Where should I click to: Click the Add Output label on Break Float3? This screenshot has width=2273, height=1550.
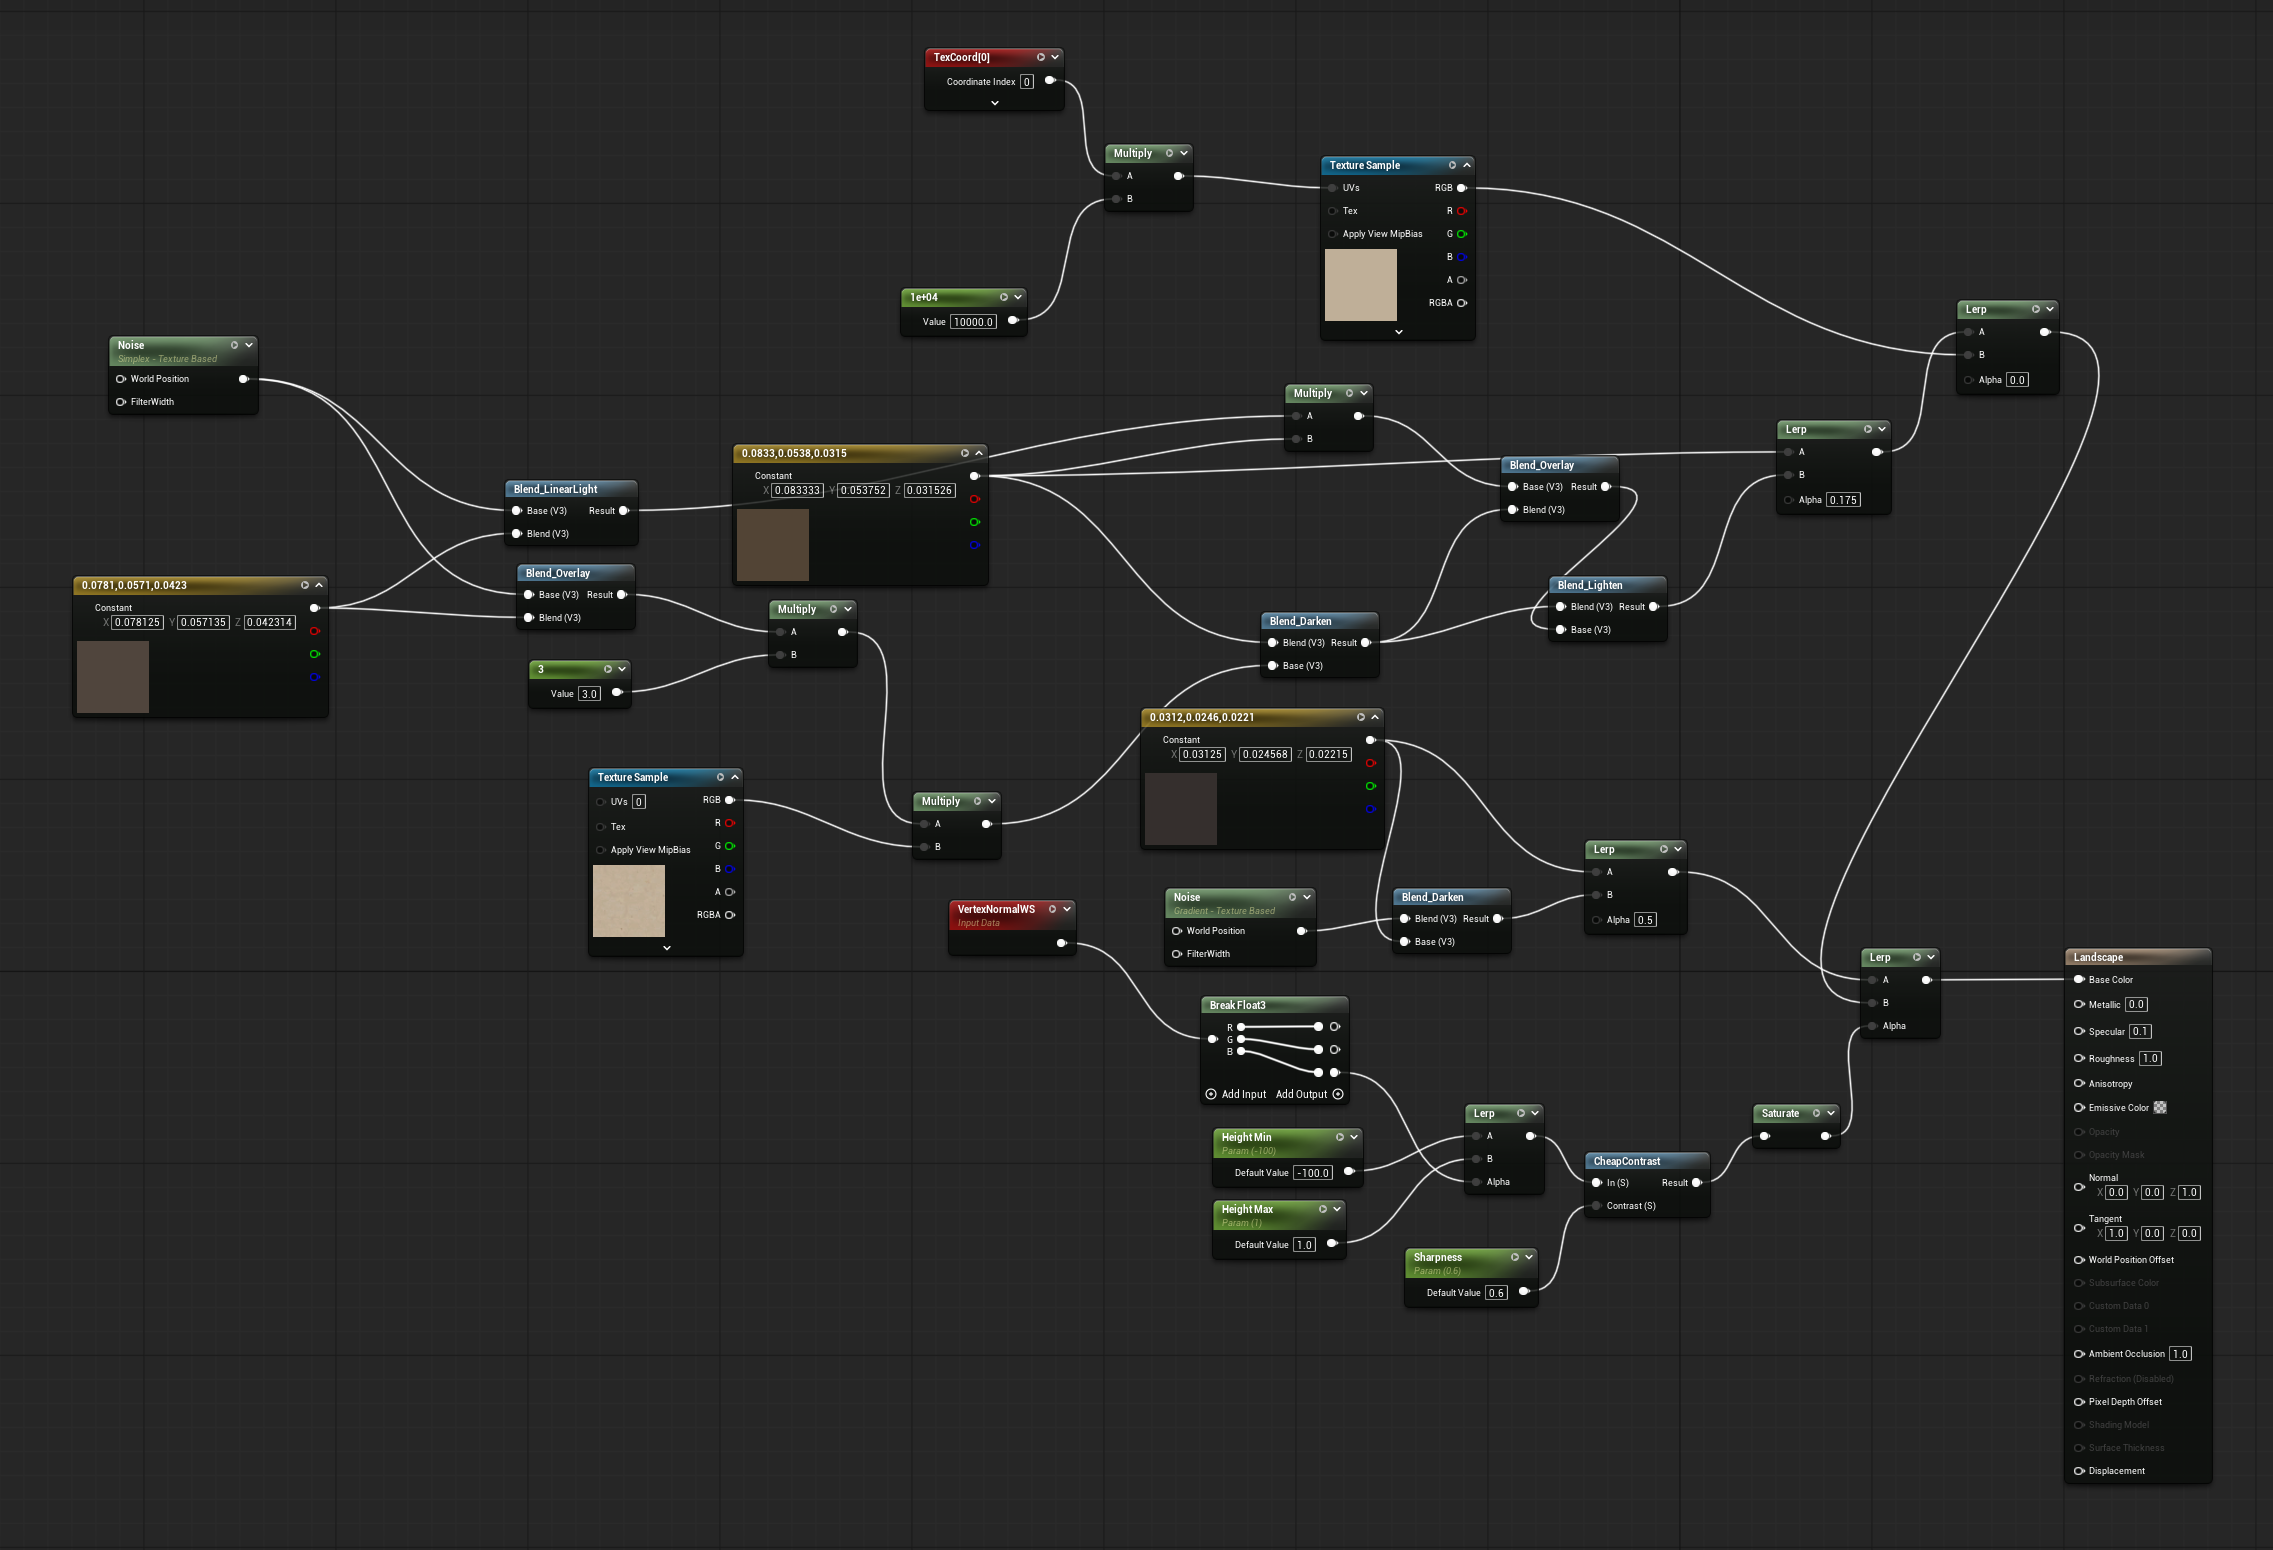[x=1301, y=1094]
